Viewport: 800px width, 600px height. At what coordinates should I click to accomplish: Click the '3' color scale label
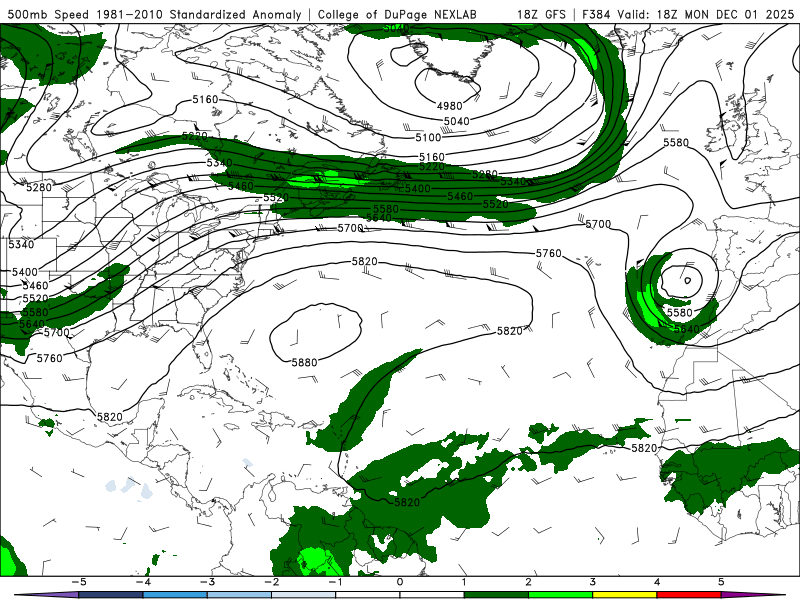tap(592, 582)
